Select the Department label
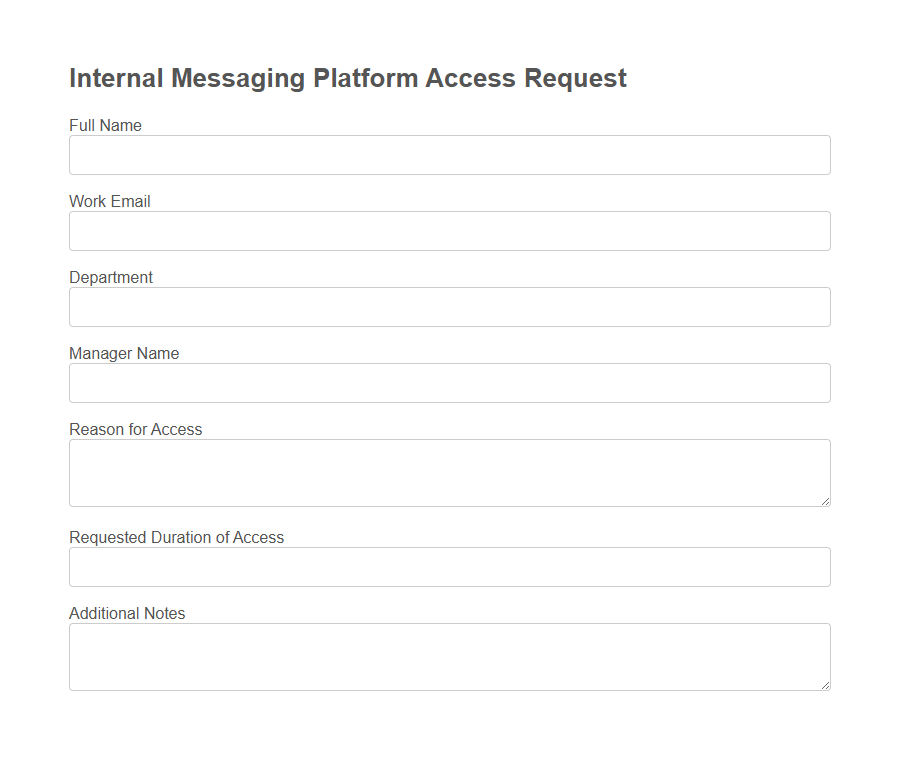This screenshot has width=900, height=759. [x=111, y=277]
